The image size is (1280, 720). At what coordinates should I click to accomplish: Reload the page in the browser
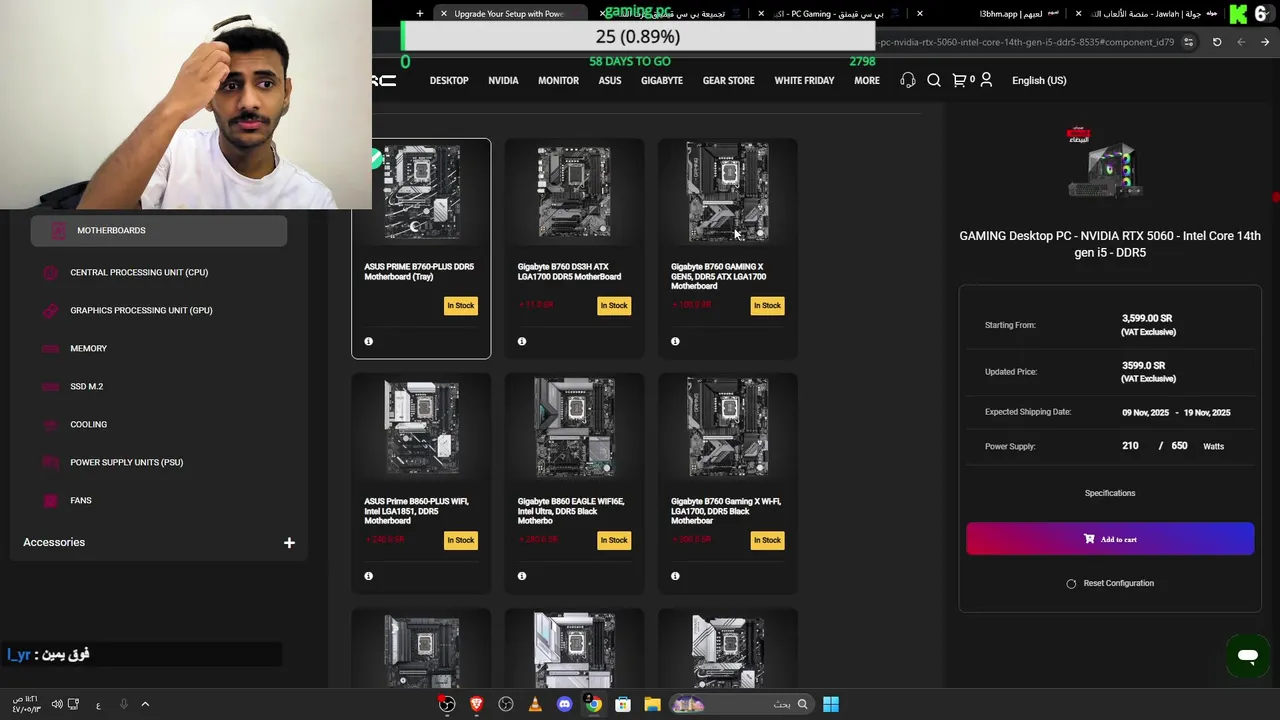coord(1217,42)
